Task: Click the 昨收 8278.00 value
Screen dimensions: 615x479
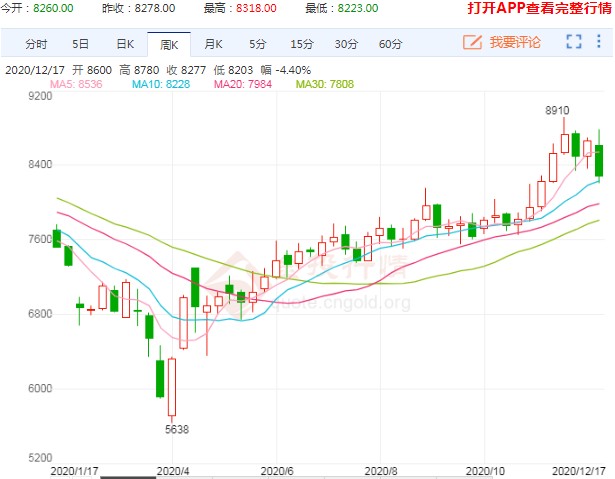Action: pos(155,8)
